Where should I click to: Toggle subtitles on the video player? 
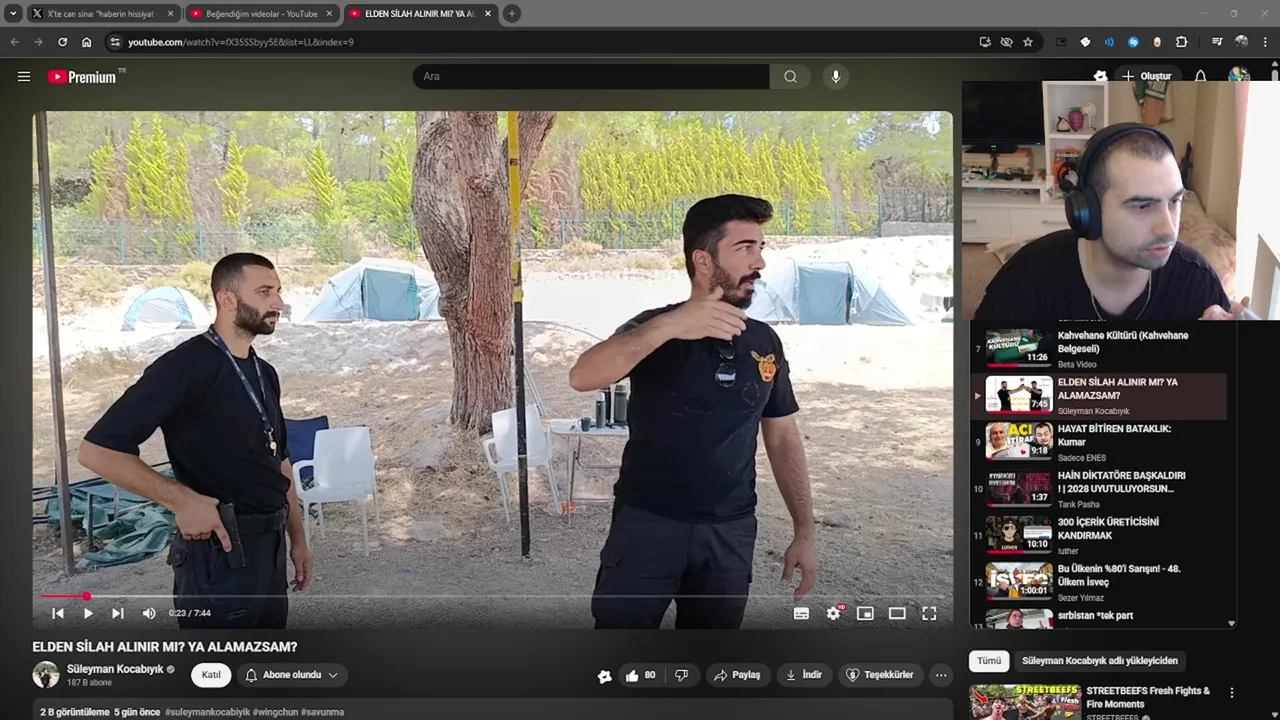tap(801, 613)
